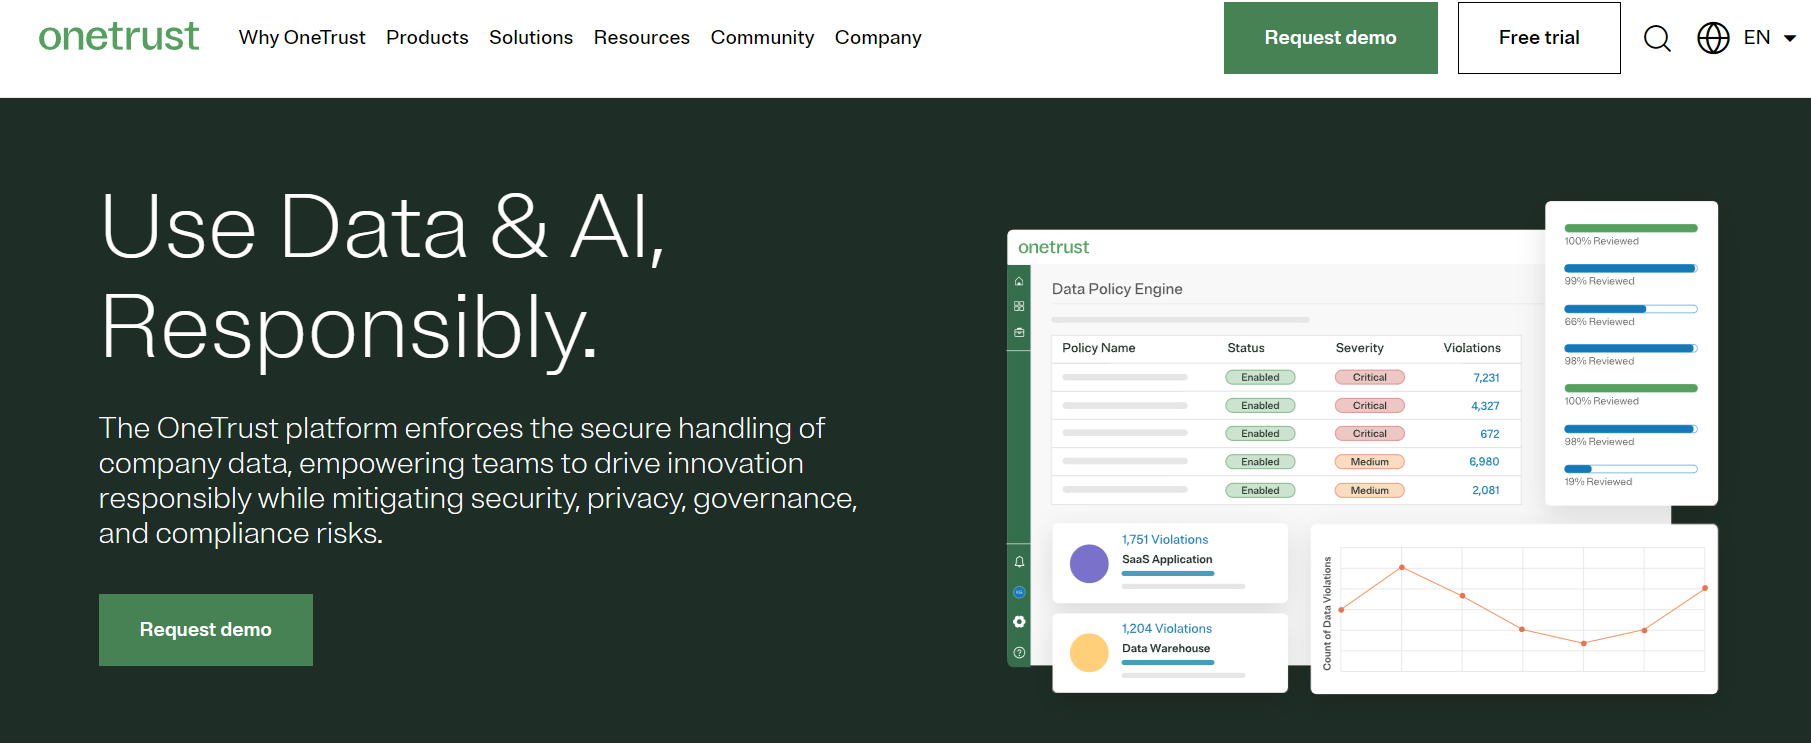The width and height of the screenshot is (1811, 743).
Task: Click Request demo below the hero paragraph
Action: (x=206, y=630)
